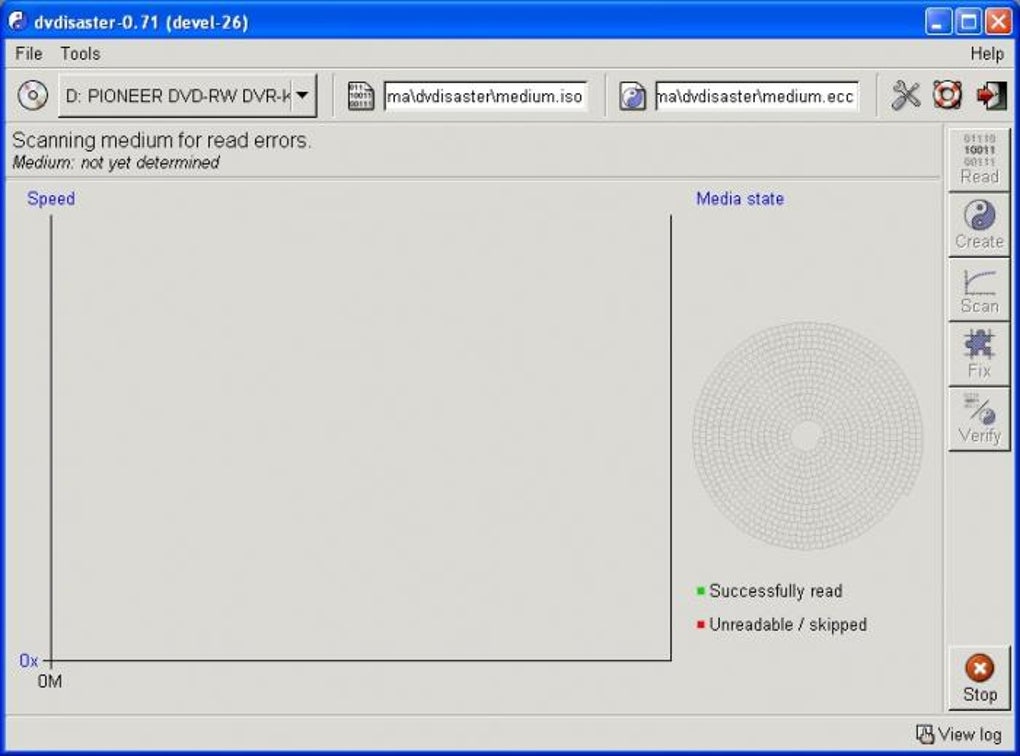
Task: Click the 0M axis label
Action: [49, 682]
